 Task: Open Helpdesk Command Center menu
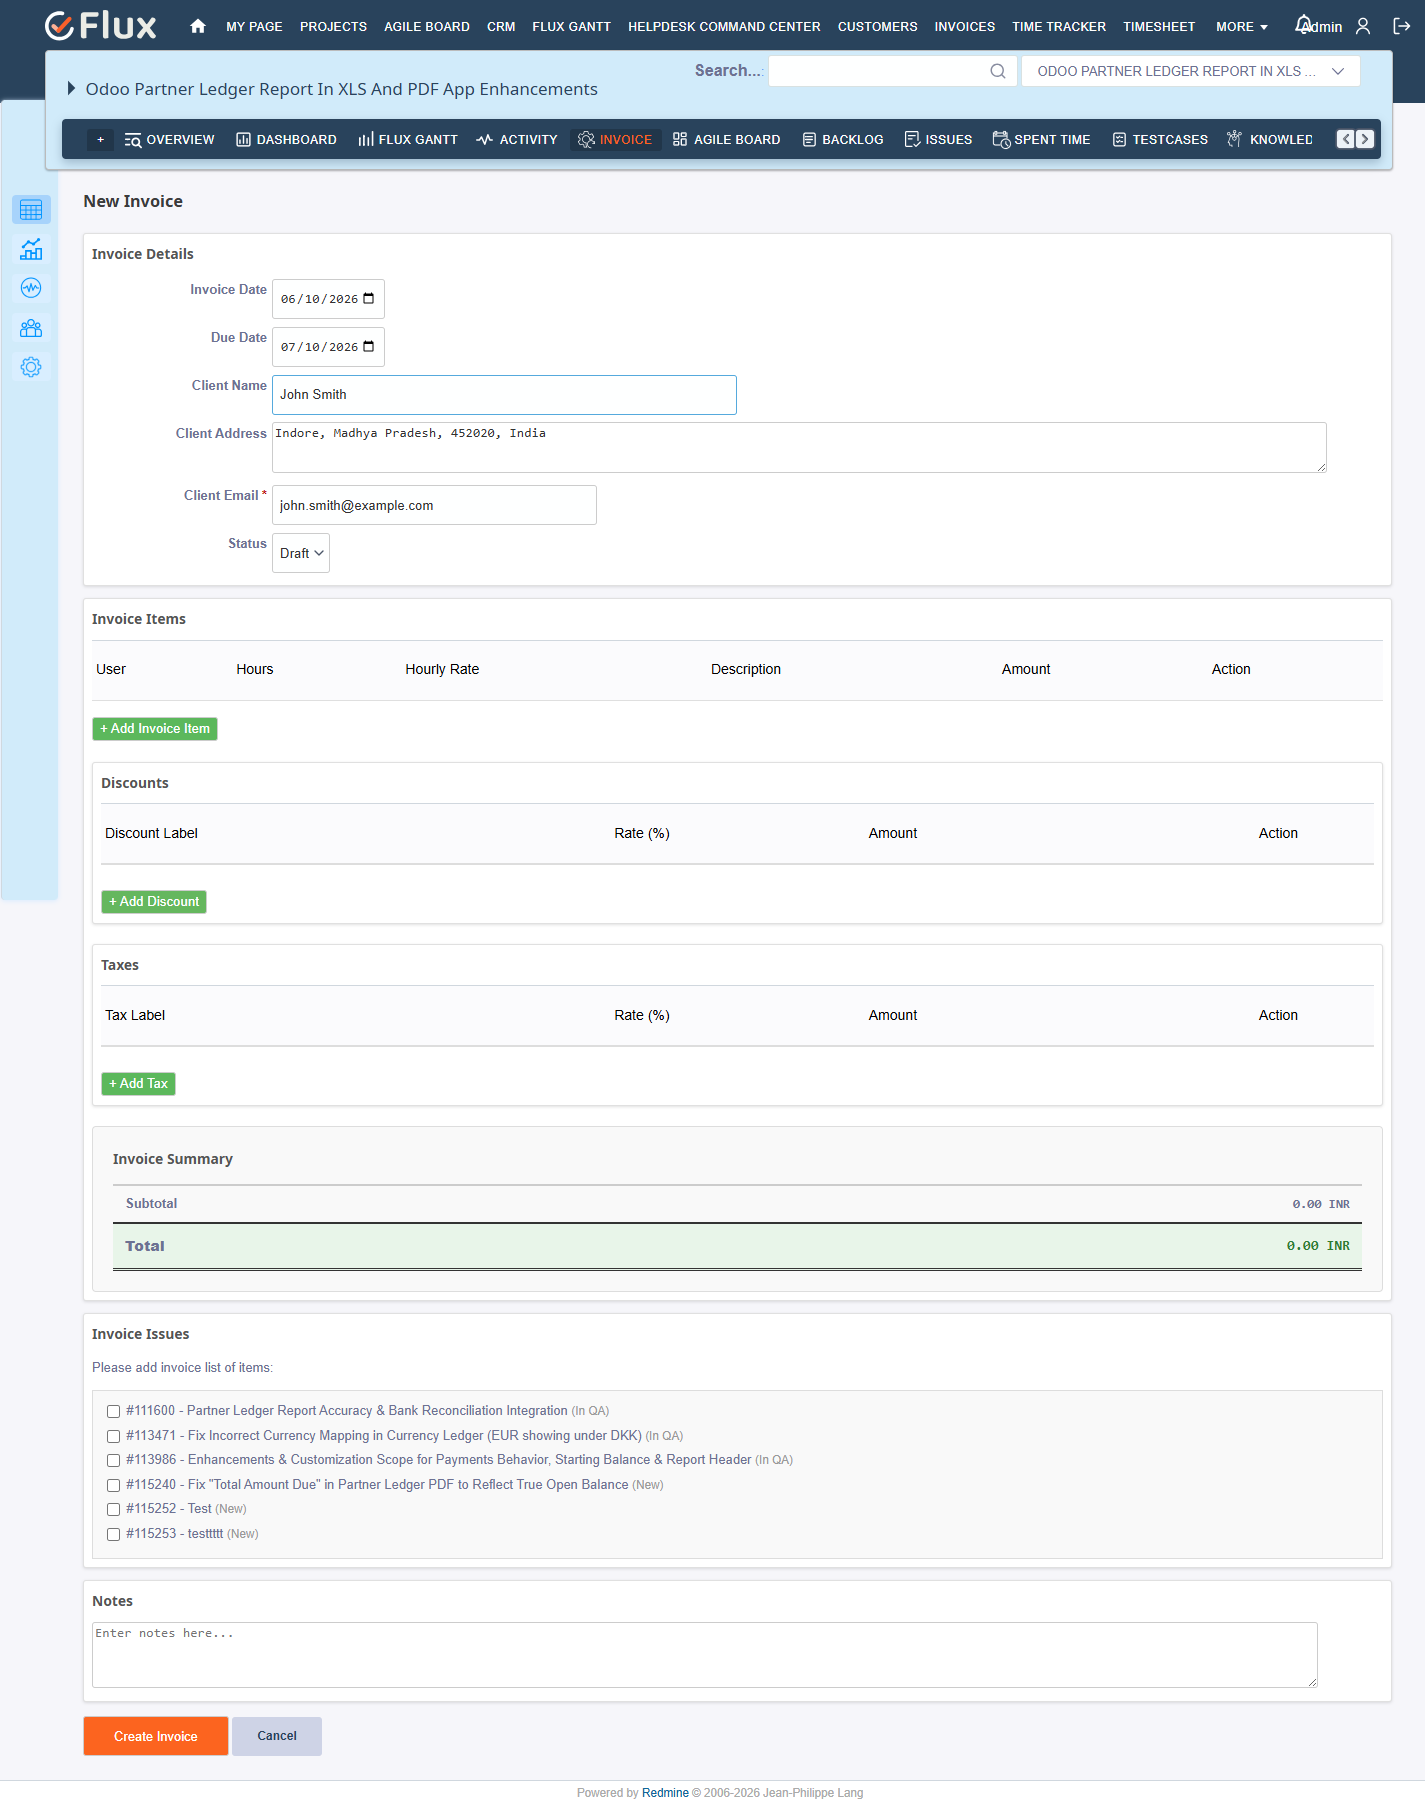pos(724,27)
